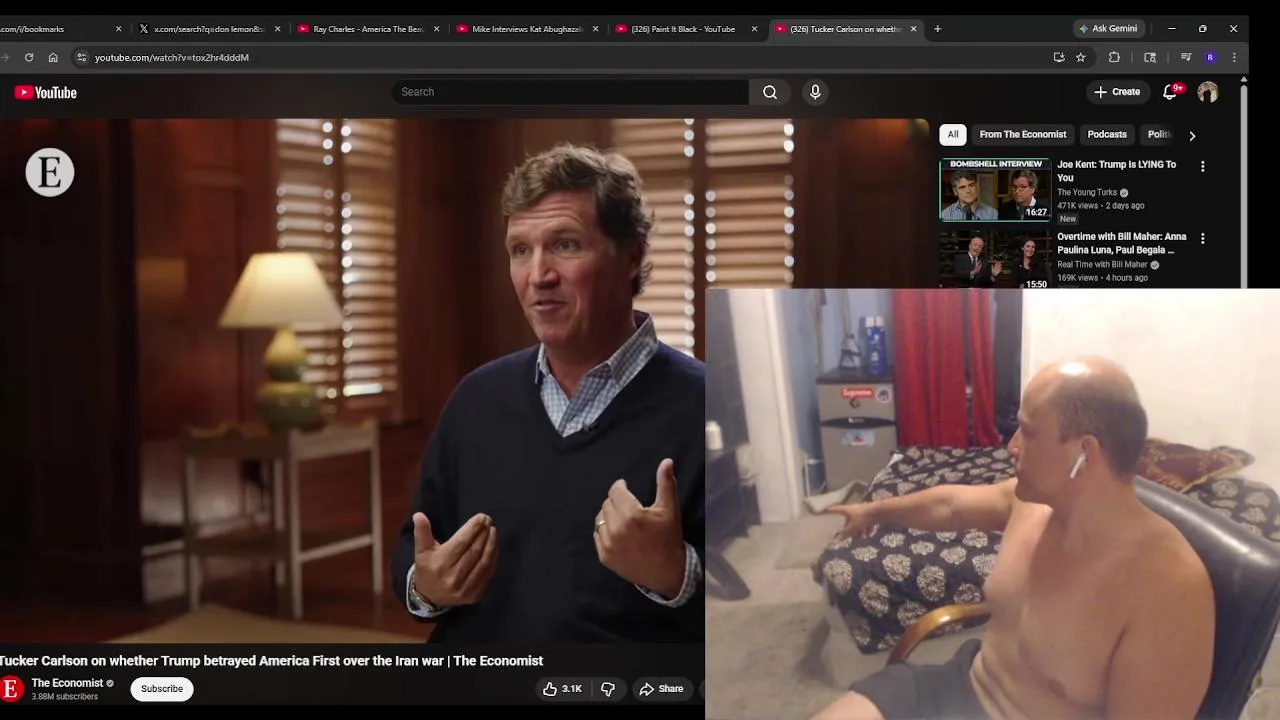This screenshot has width=1280, height=720.
Task: Click the address bar URL
Action: 172,58
